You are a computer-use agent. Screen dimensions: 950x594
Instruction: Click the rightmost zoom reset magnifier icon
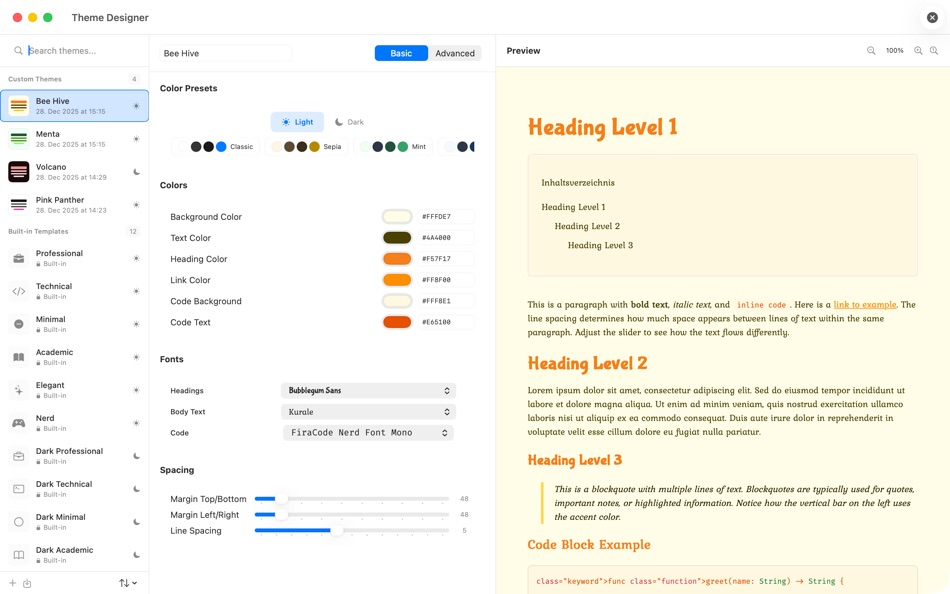934,51
